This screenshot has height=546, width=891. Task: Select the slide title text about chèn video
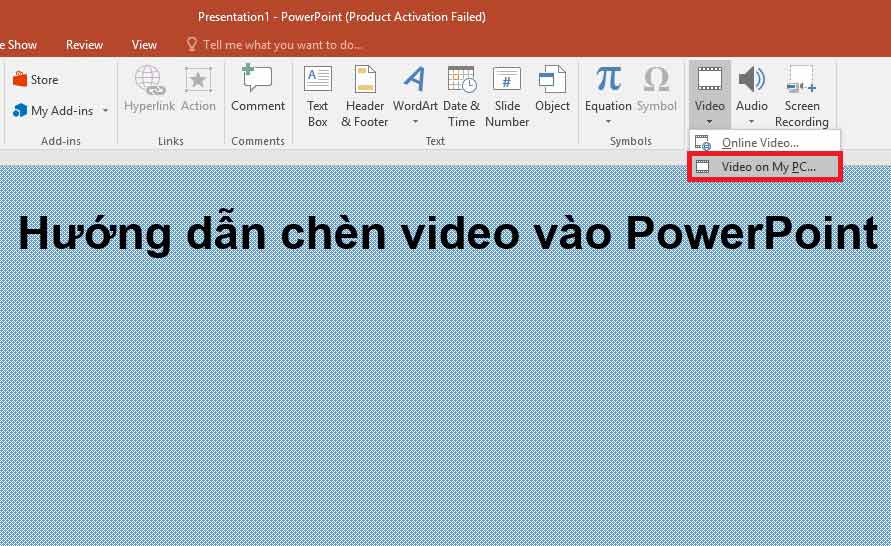(x=448, y=233)
